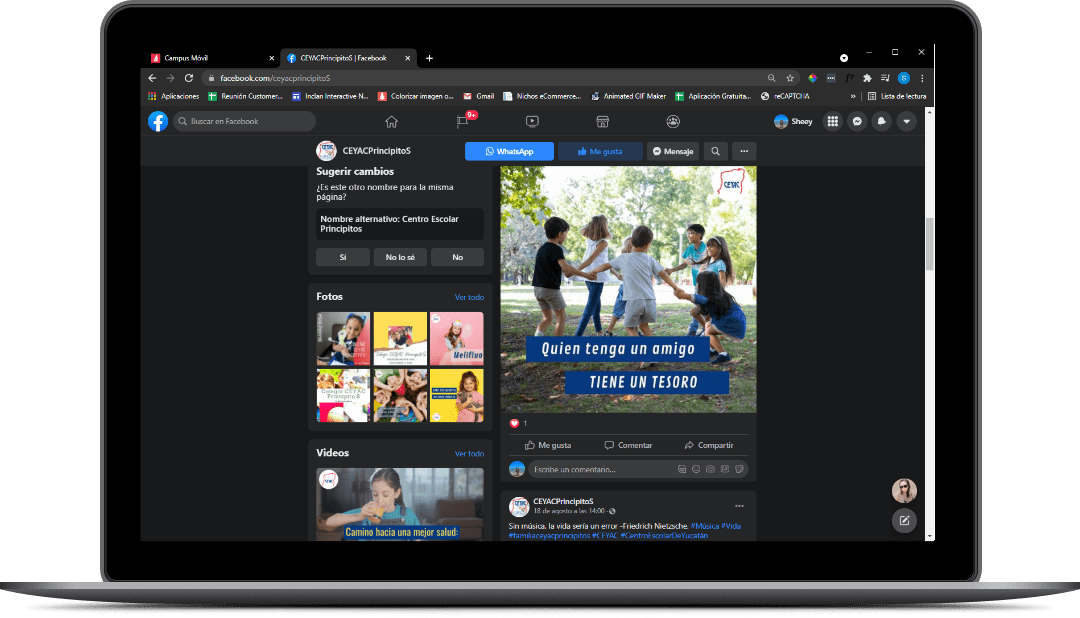Share the post with Compartir
The image size is (1080, 618).
[709, 446]
